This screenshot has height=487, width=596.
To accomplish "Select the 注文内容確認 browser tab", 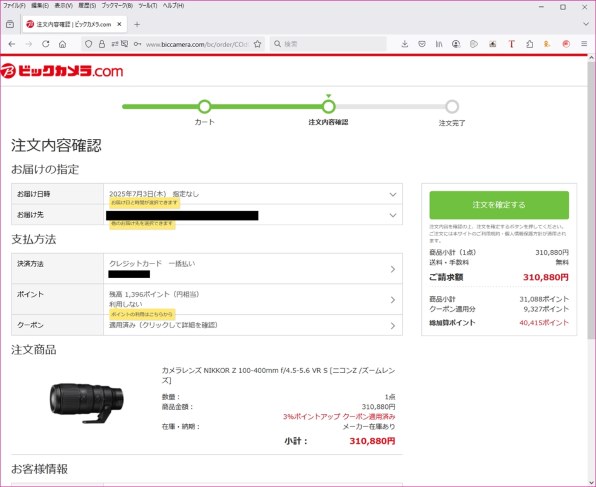I will pyautogui.click(x=74, y=24).
